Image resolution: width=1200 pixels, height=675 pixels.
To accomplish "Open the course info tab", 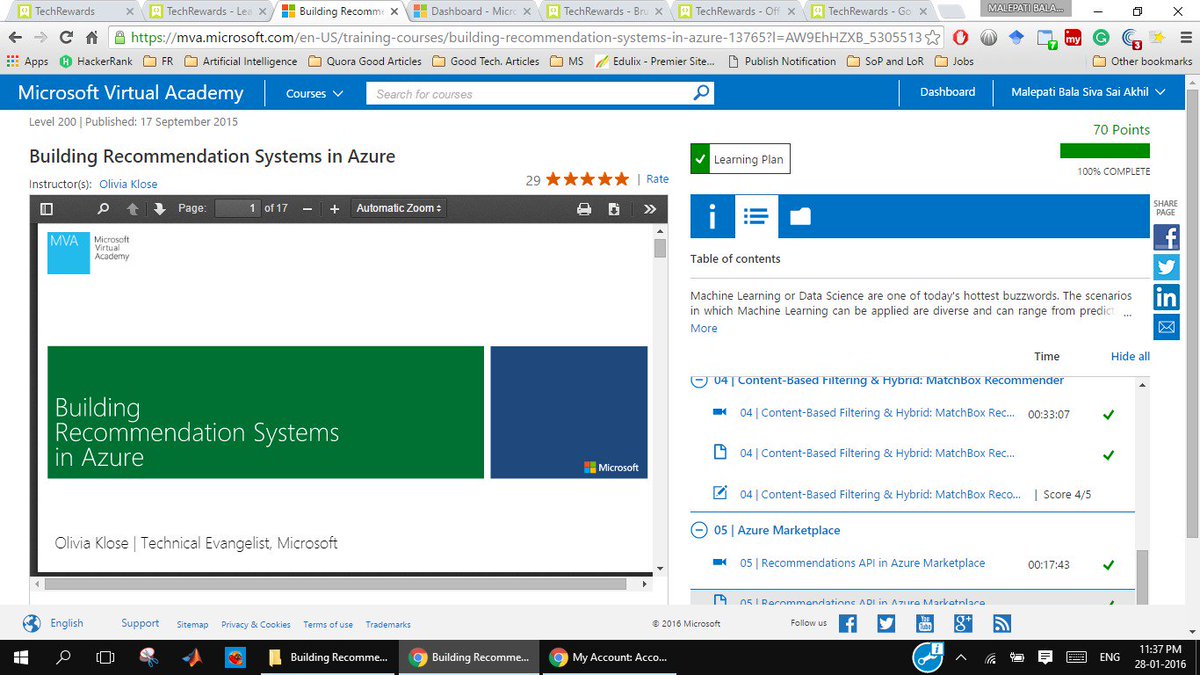I will [x=712, y=216].
